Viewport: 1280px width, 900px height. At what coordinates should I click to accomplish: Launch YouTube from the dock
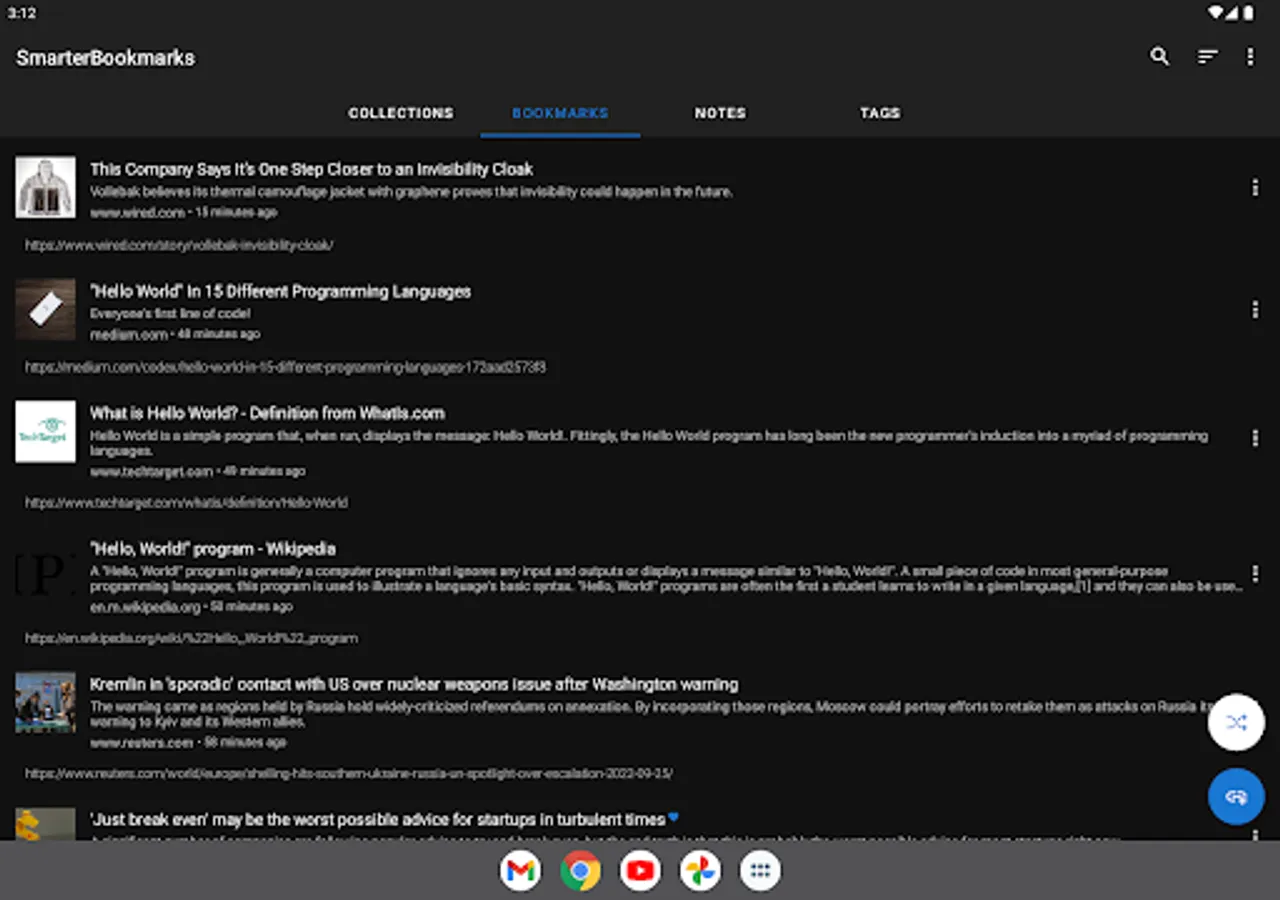640,870
